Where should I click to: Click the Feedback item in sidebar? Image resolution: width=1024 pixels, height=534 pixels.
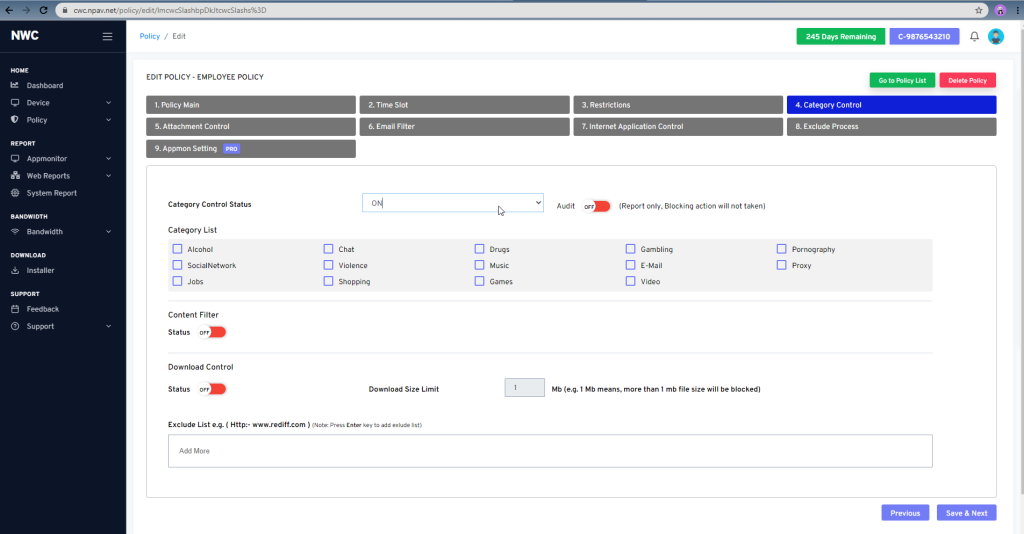coord(42,309)
